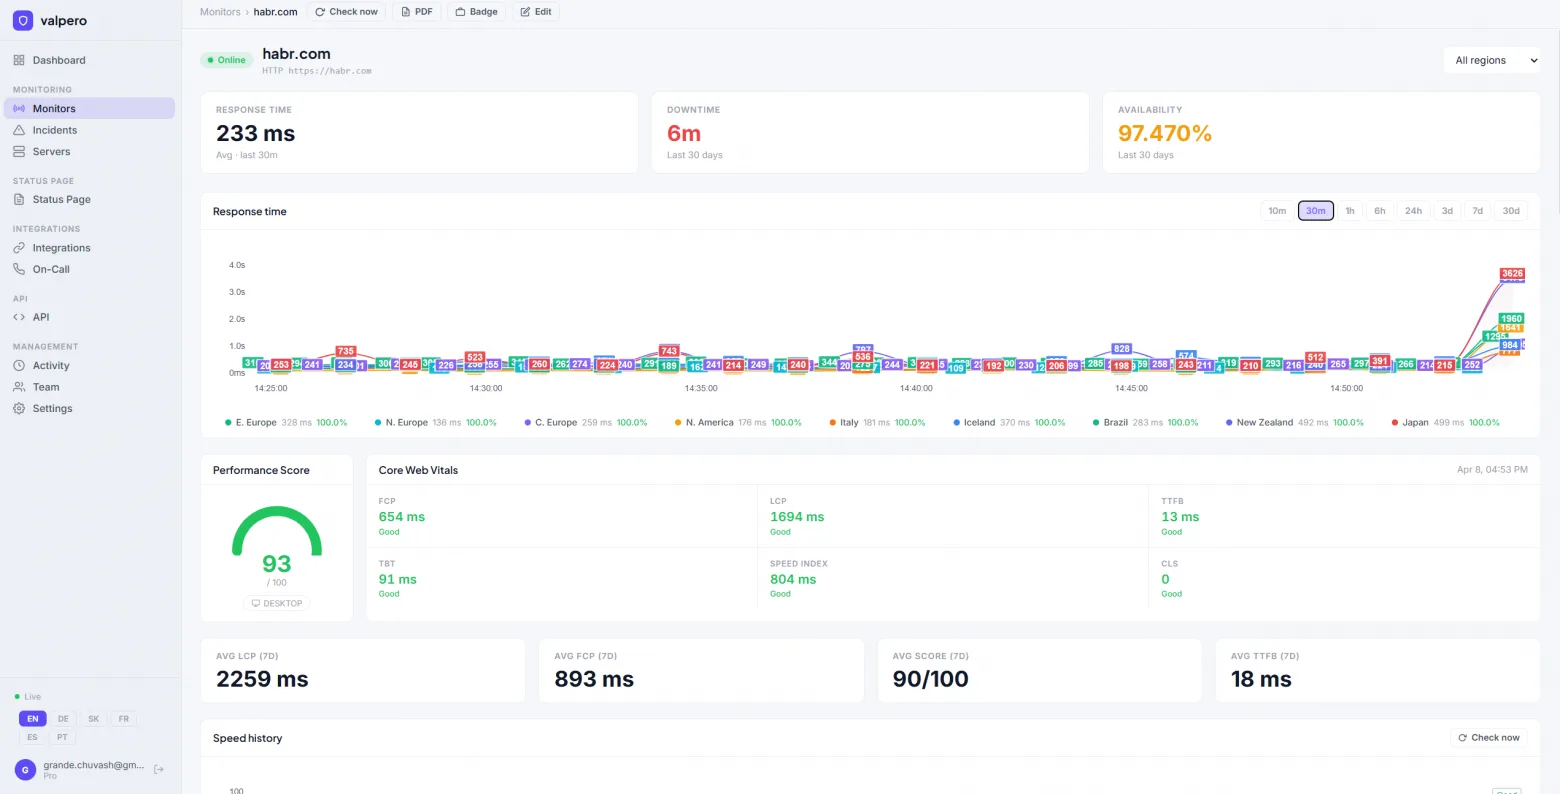Toggle Iceland series in chart legend
This screenshot has height=794, width=1560.
[1010, 423]
